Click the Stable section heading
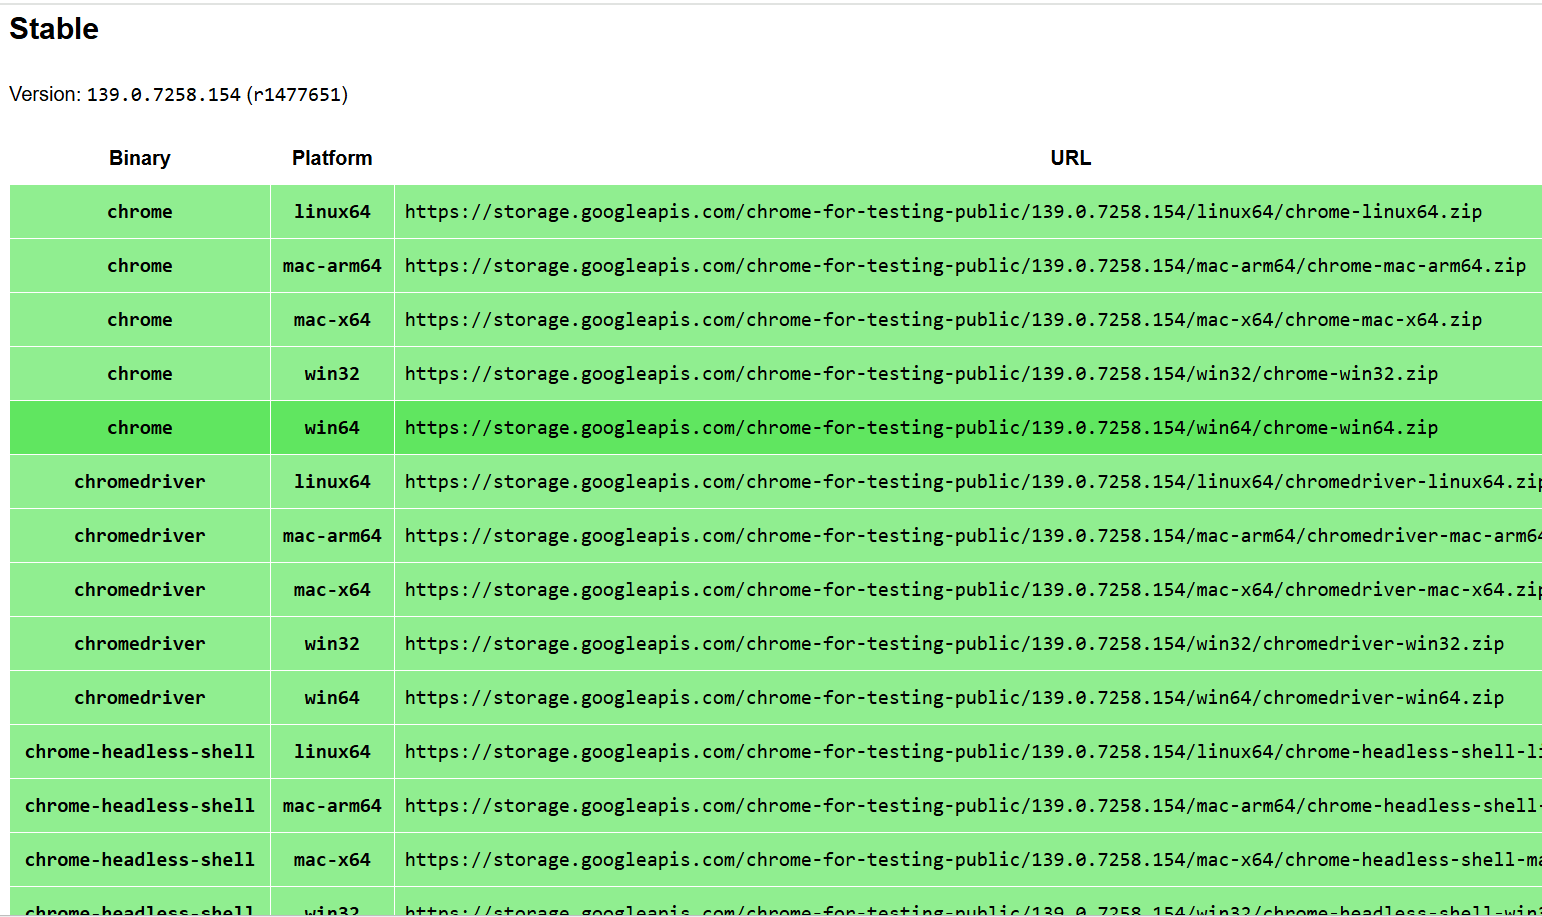 (x=54, y=29)
